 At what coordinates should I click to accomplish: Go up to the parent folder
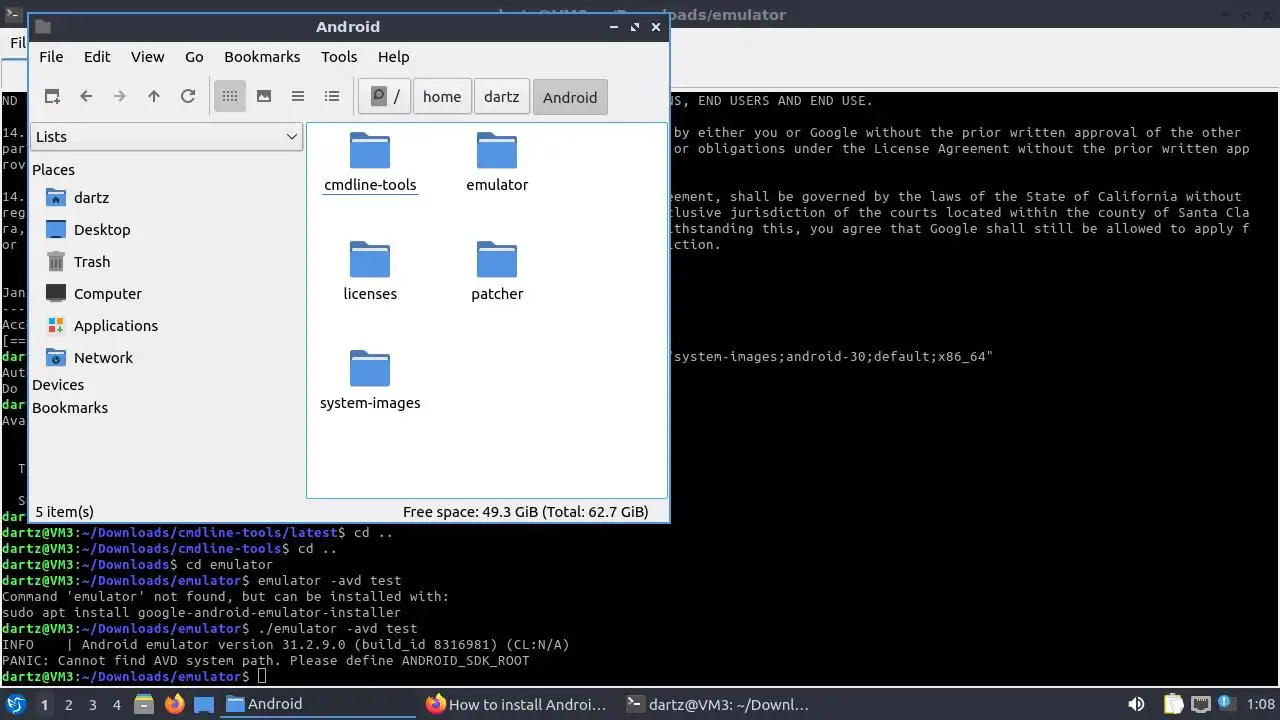tap(154, 97)
